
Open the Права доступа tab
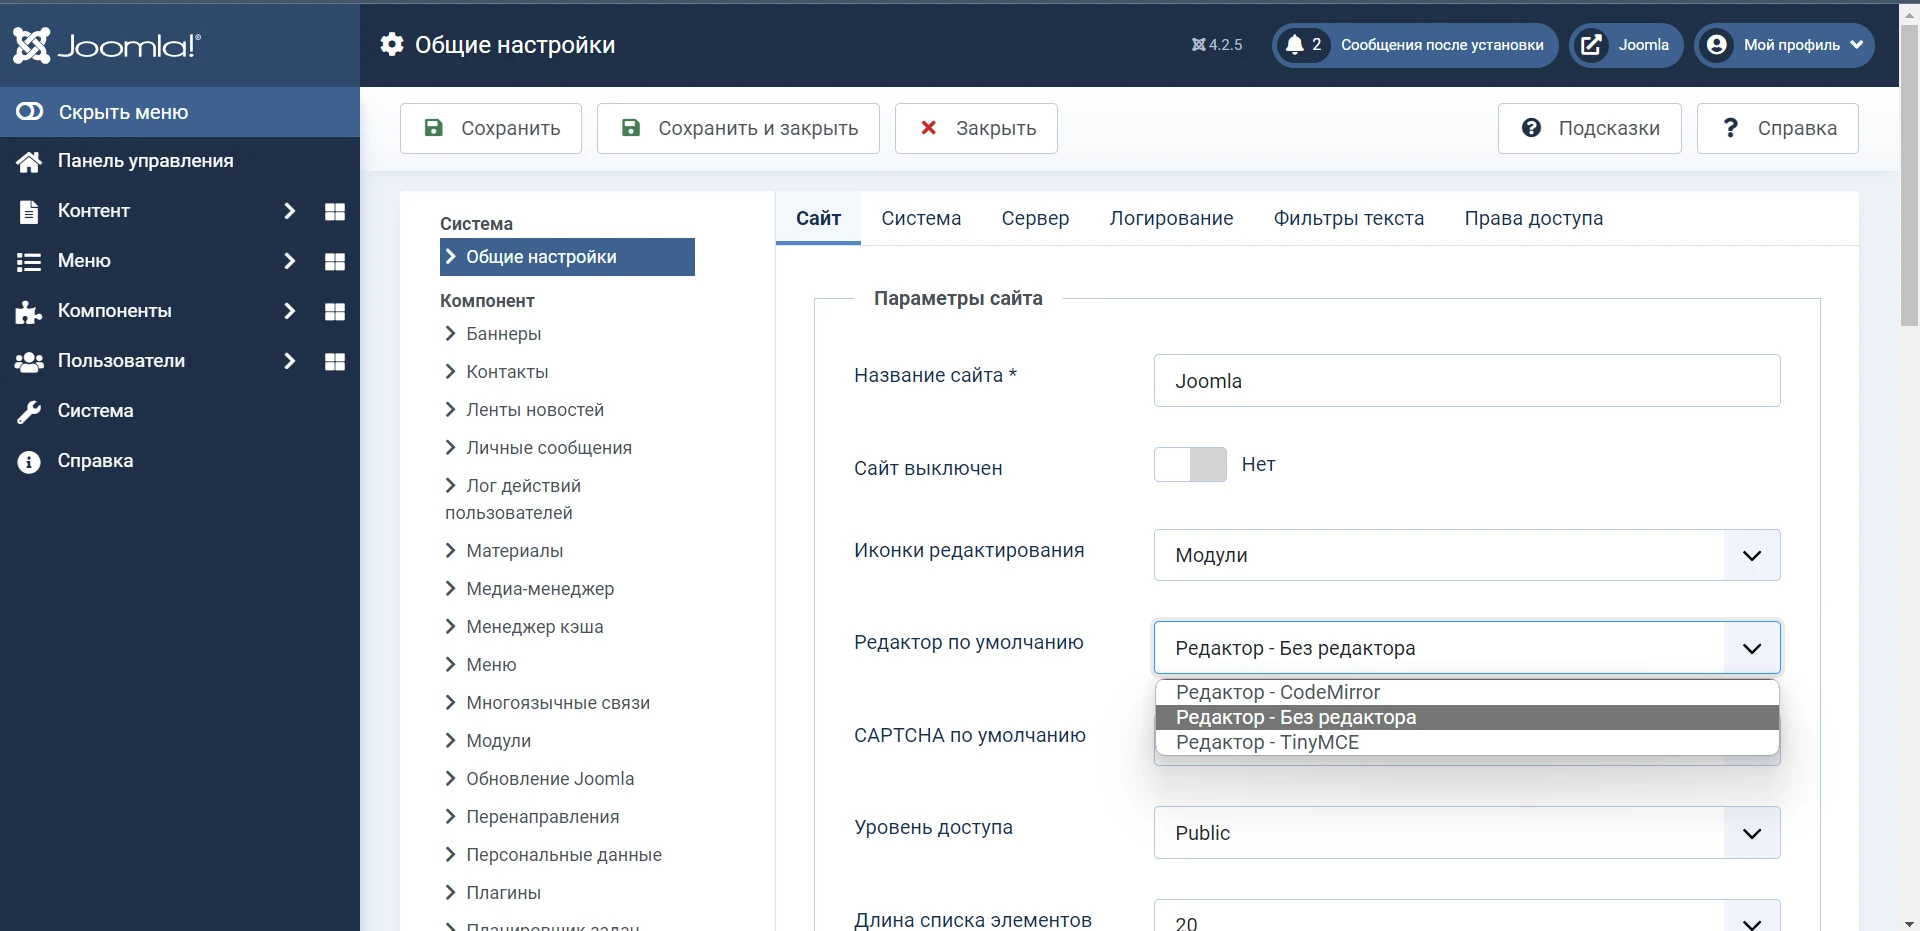(x=1534, y=218)
